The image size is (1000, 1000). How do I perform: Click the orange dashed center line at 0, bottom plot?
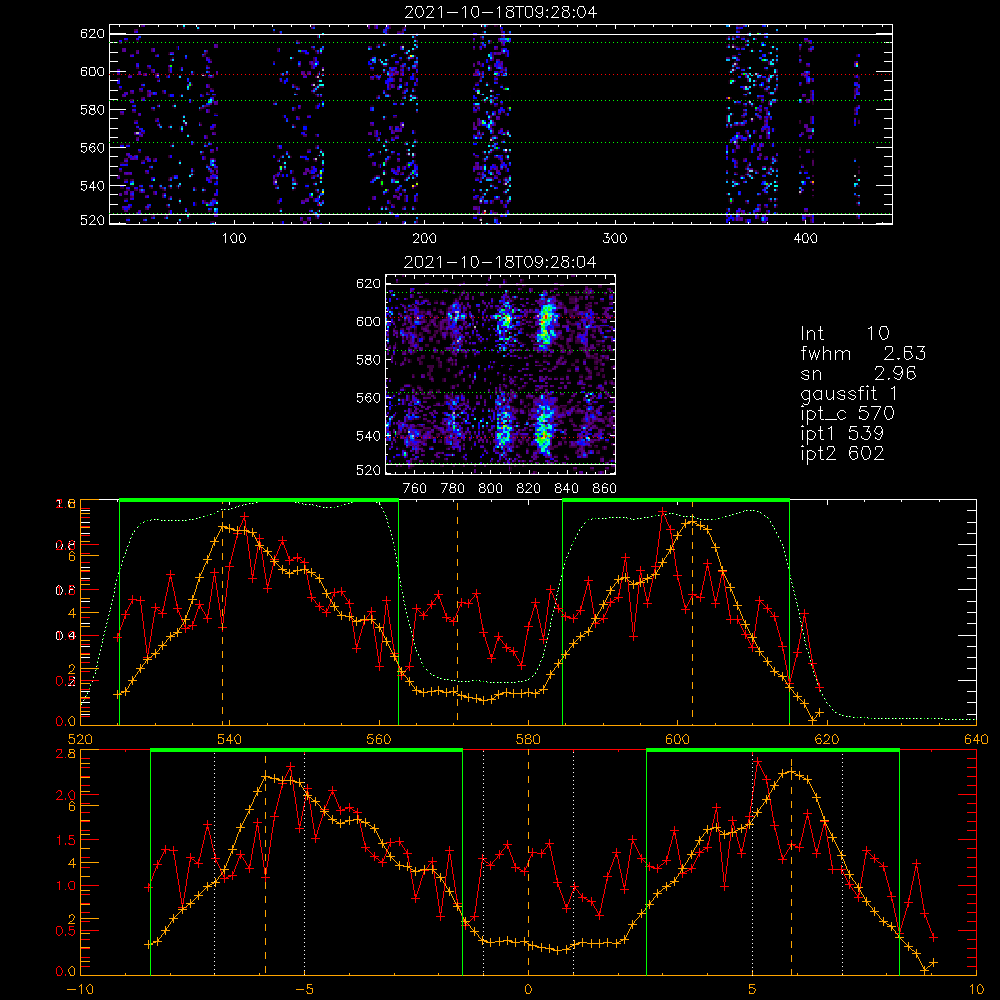[x=528, y=862]
